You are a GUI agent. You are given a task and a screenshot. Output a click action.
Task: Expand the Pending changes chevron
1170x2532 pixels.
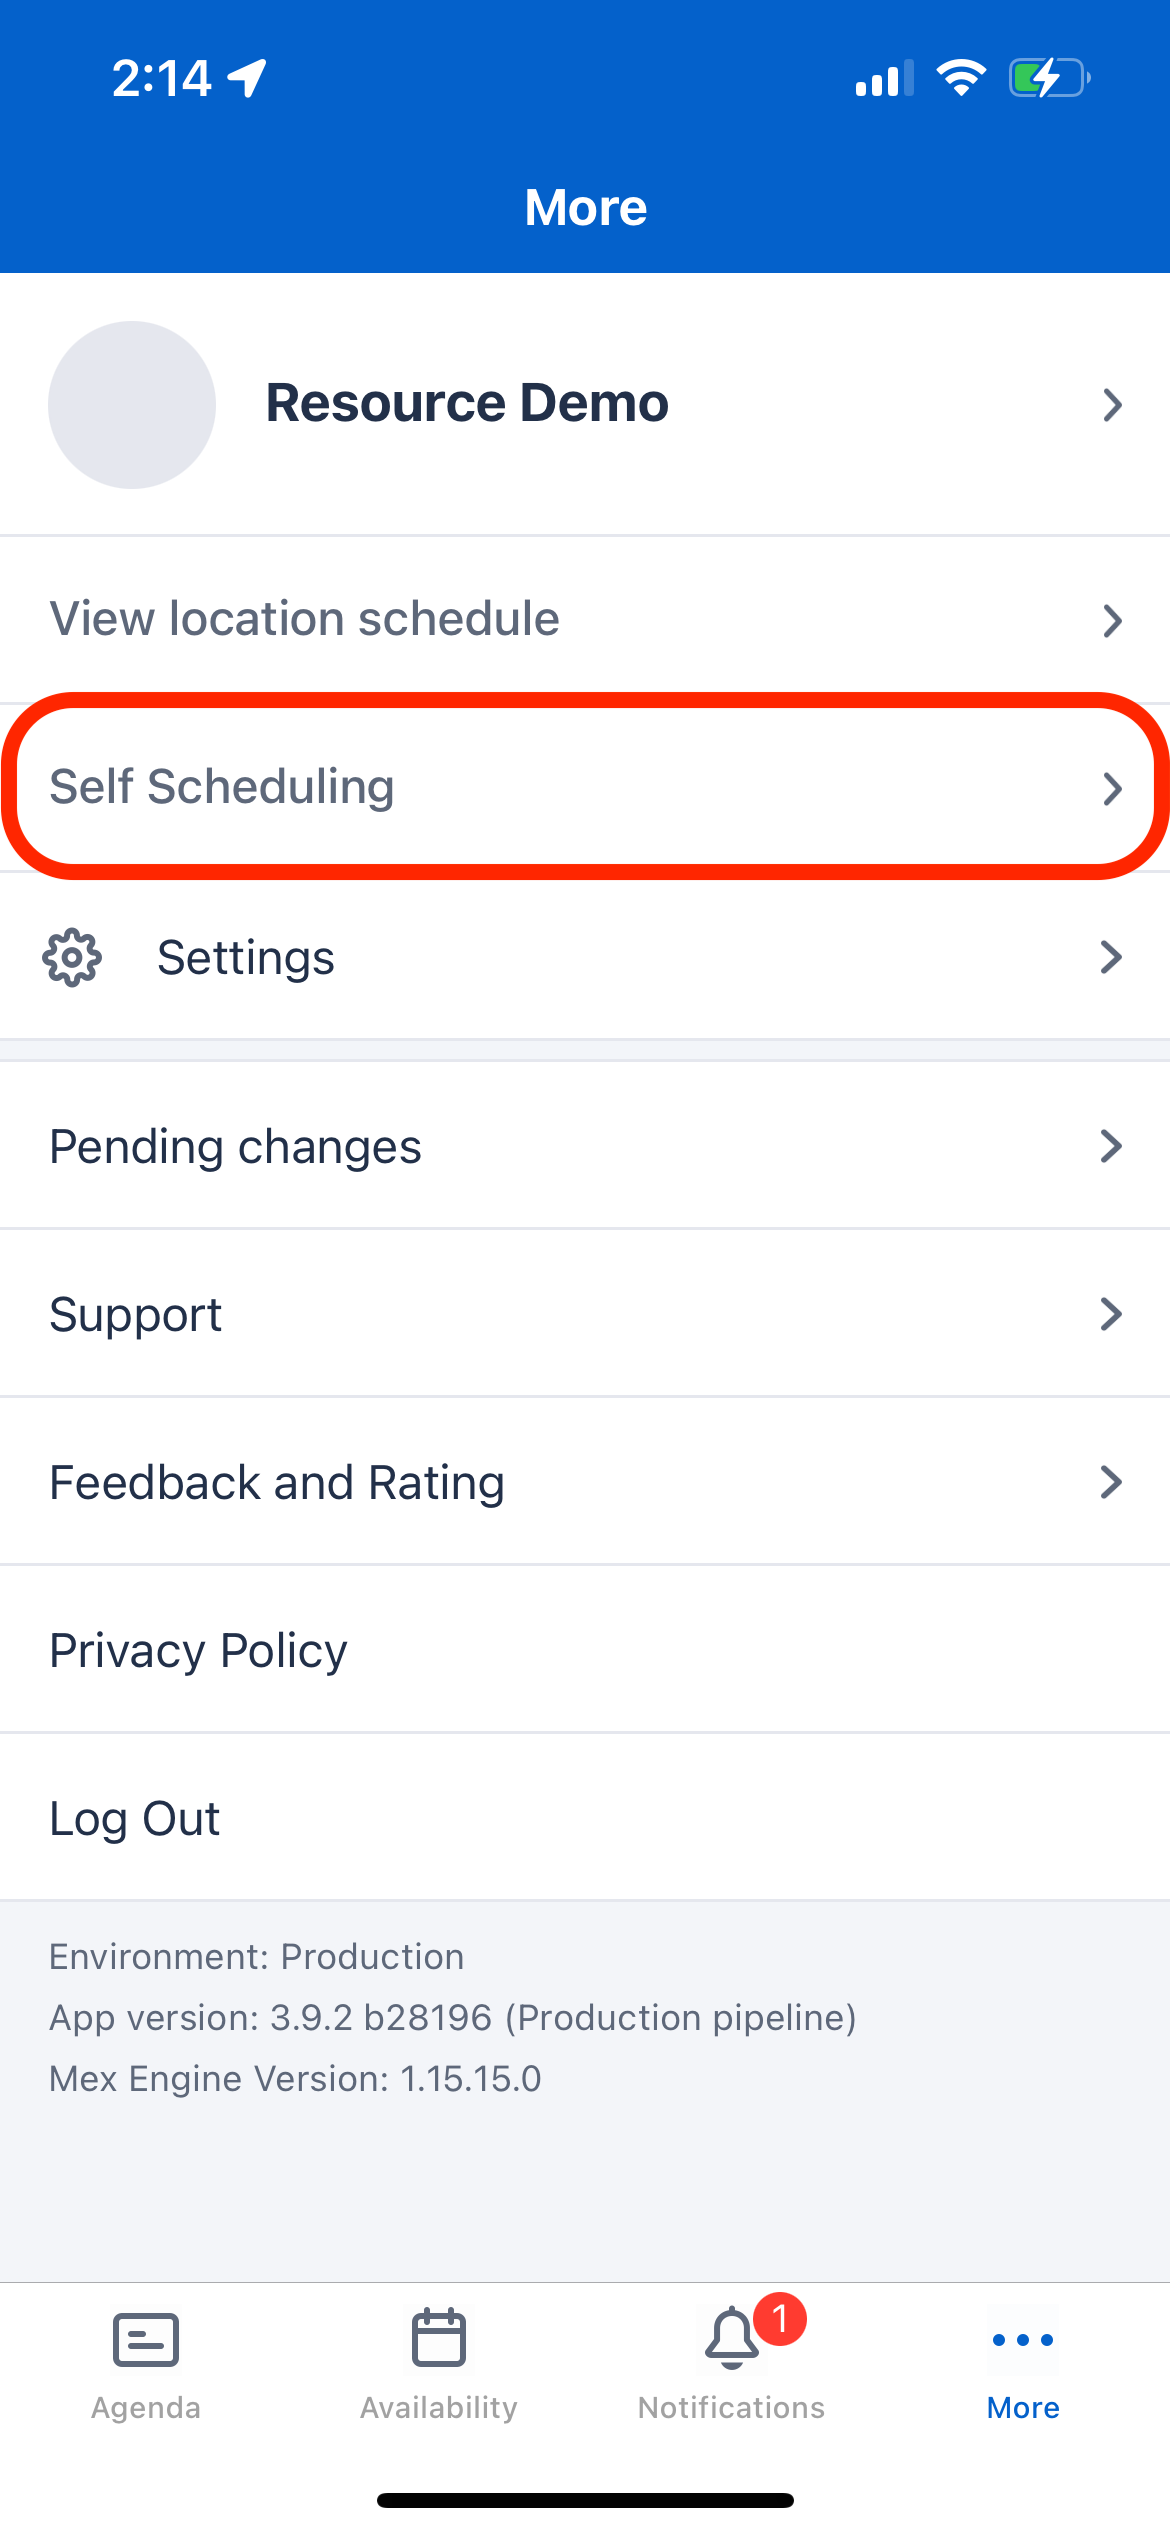(1113, 1145)
